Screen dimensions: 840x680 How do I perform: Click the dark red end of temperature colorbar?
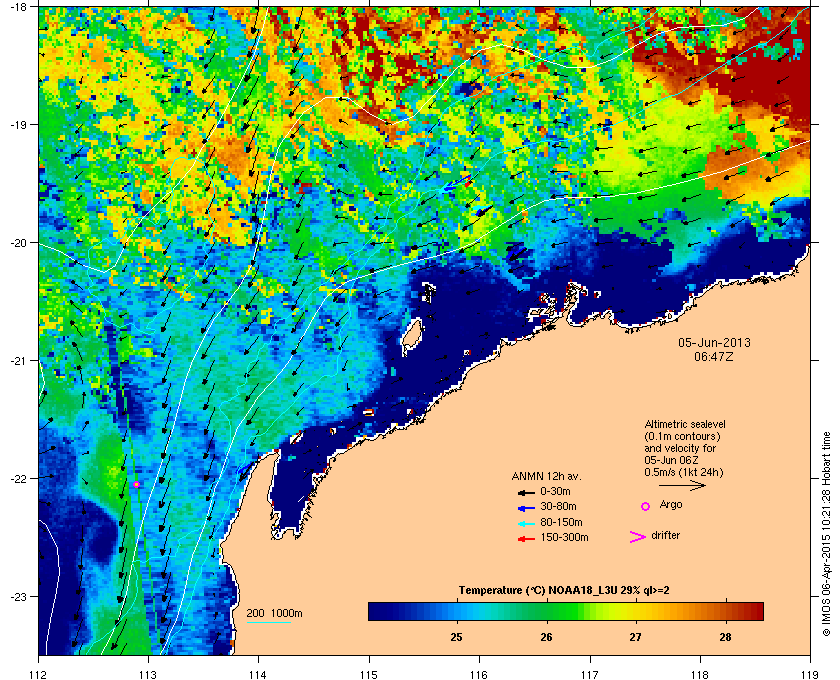(755, 611)
